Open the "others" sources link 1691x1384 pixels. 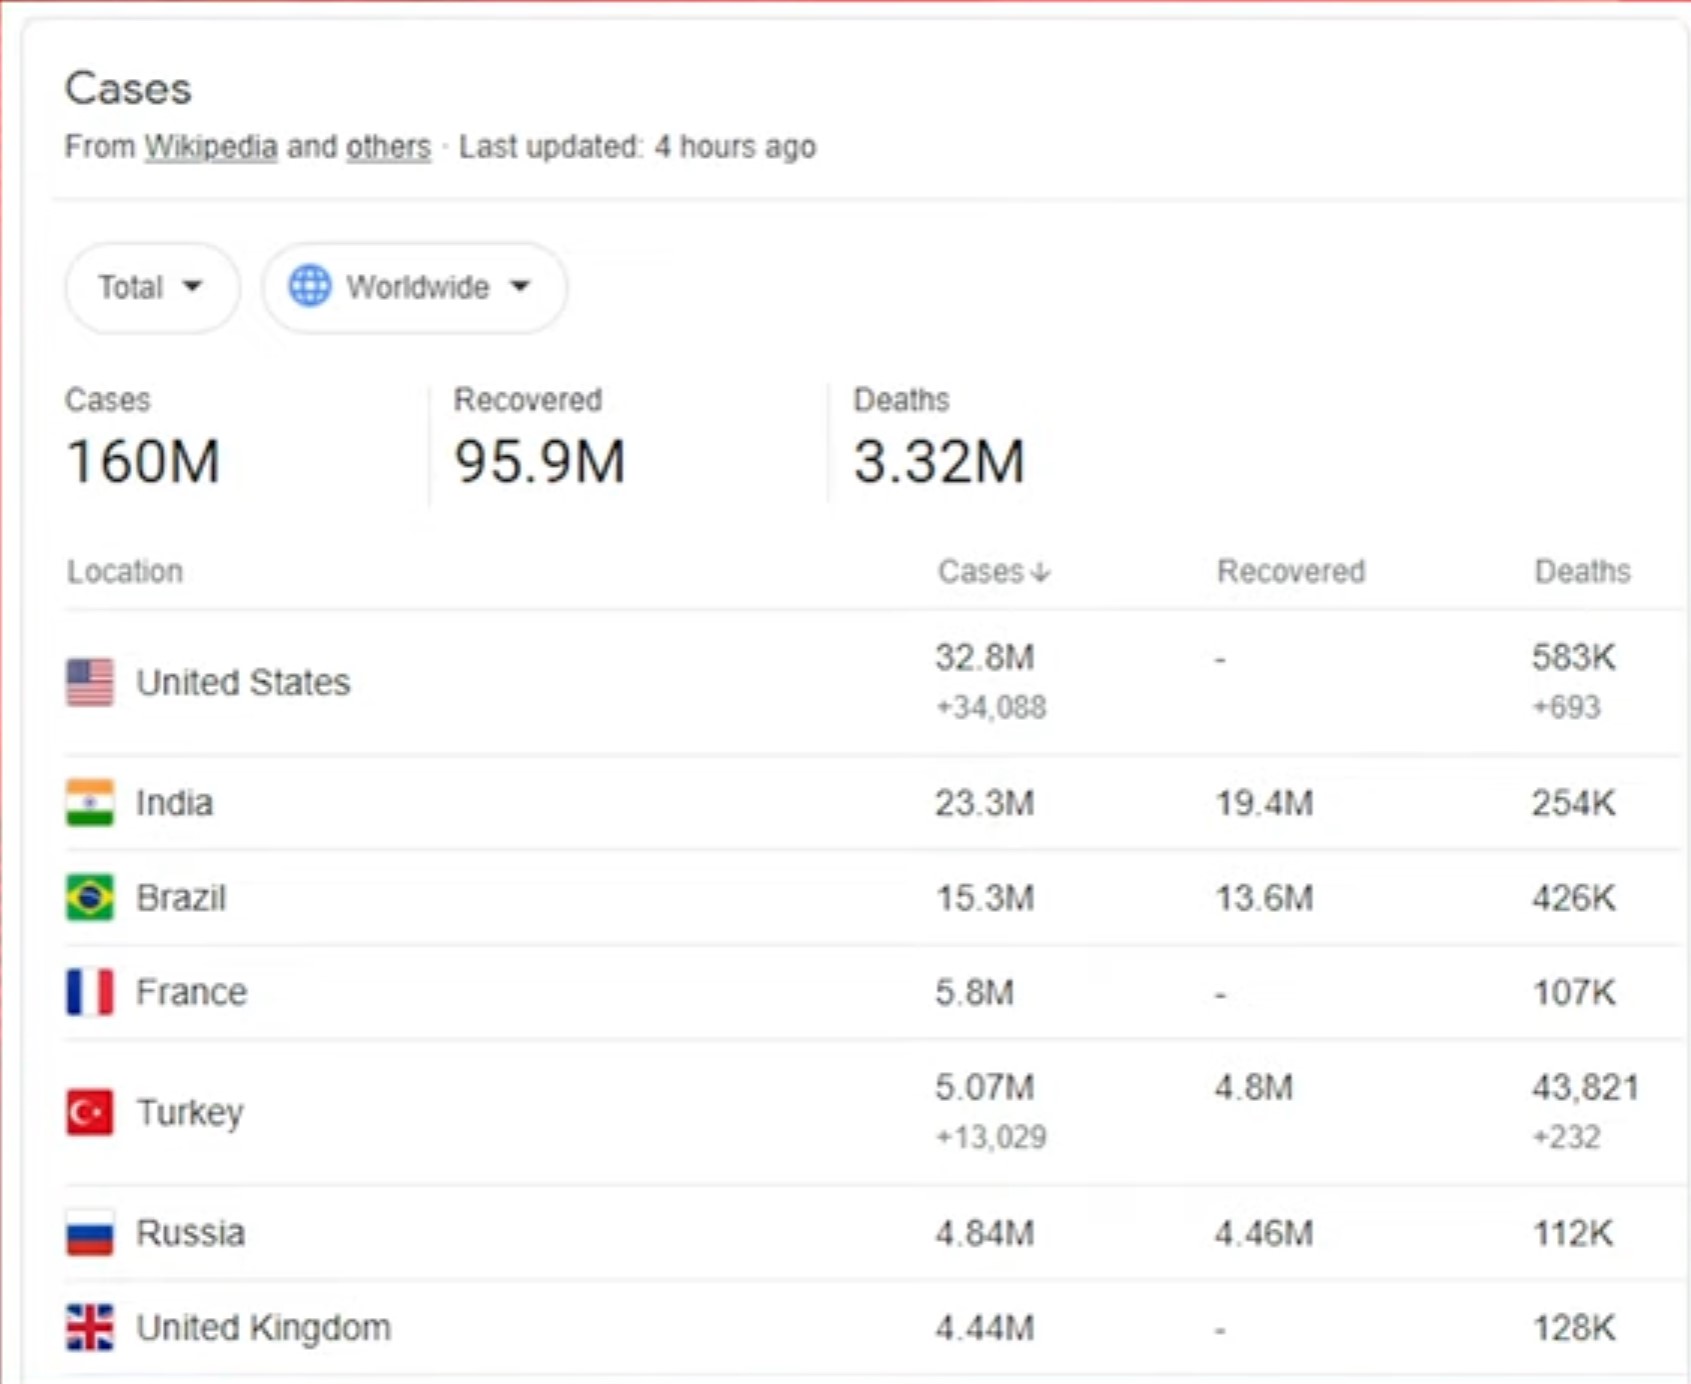click(x=388, y=147)
